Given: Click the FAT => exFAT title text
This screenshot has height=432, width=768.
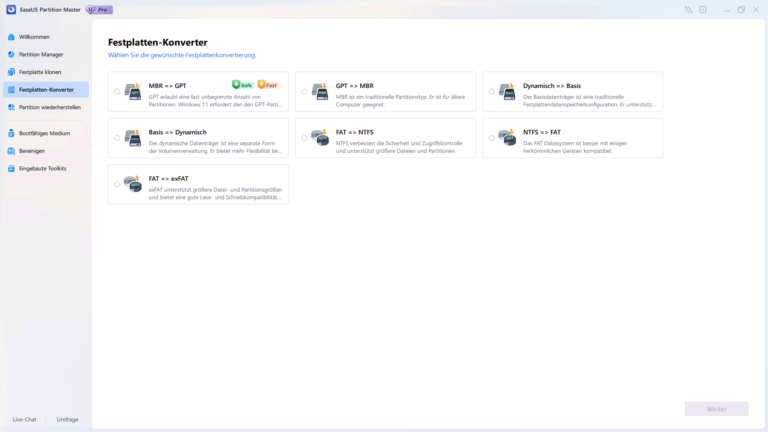Looking at the screenshot, I should 168,179.
